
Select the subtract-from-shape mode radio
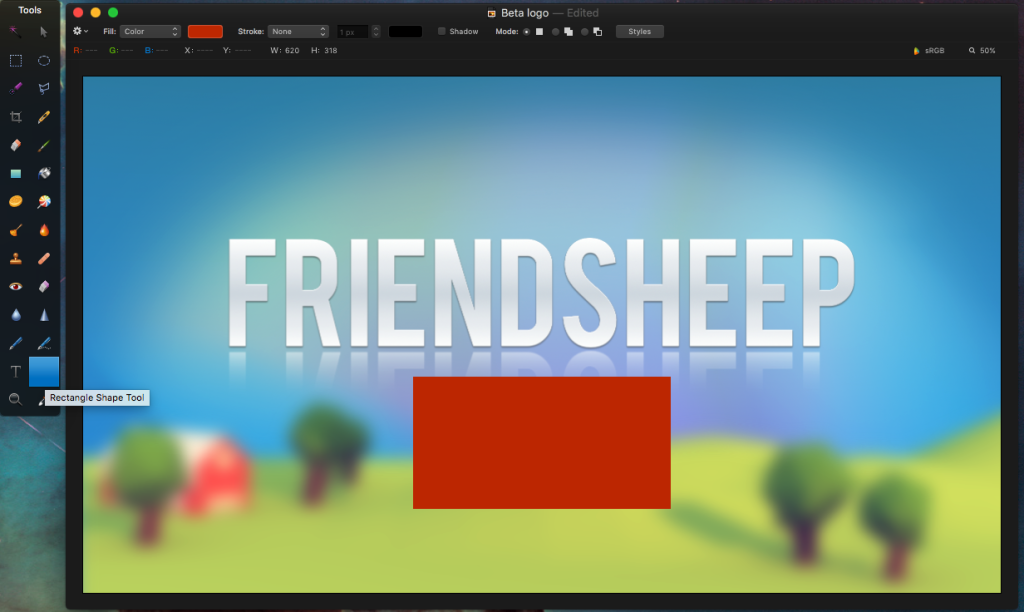(584, 31)
